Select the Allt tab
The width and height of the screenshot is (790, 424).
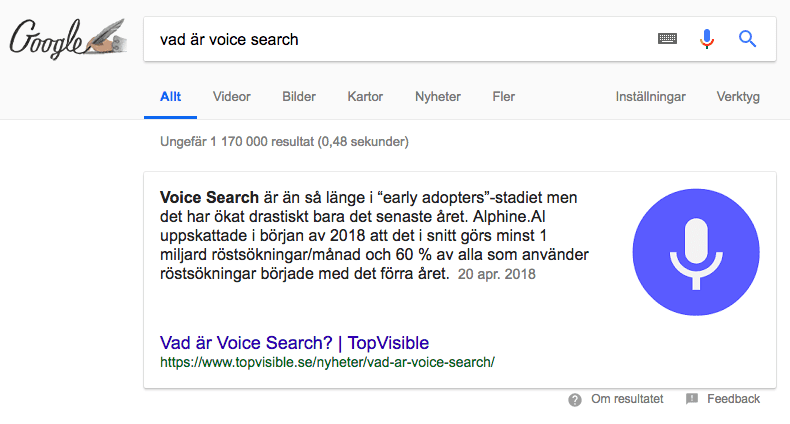(x=171, y=97)
